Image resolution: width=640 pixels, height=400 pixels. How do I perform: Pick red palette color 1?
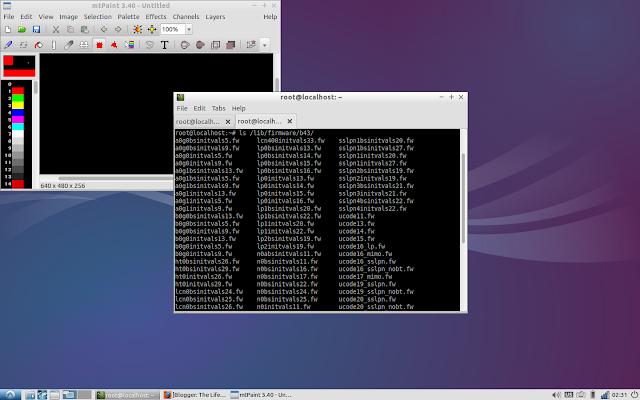(18, 91)
